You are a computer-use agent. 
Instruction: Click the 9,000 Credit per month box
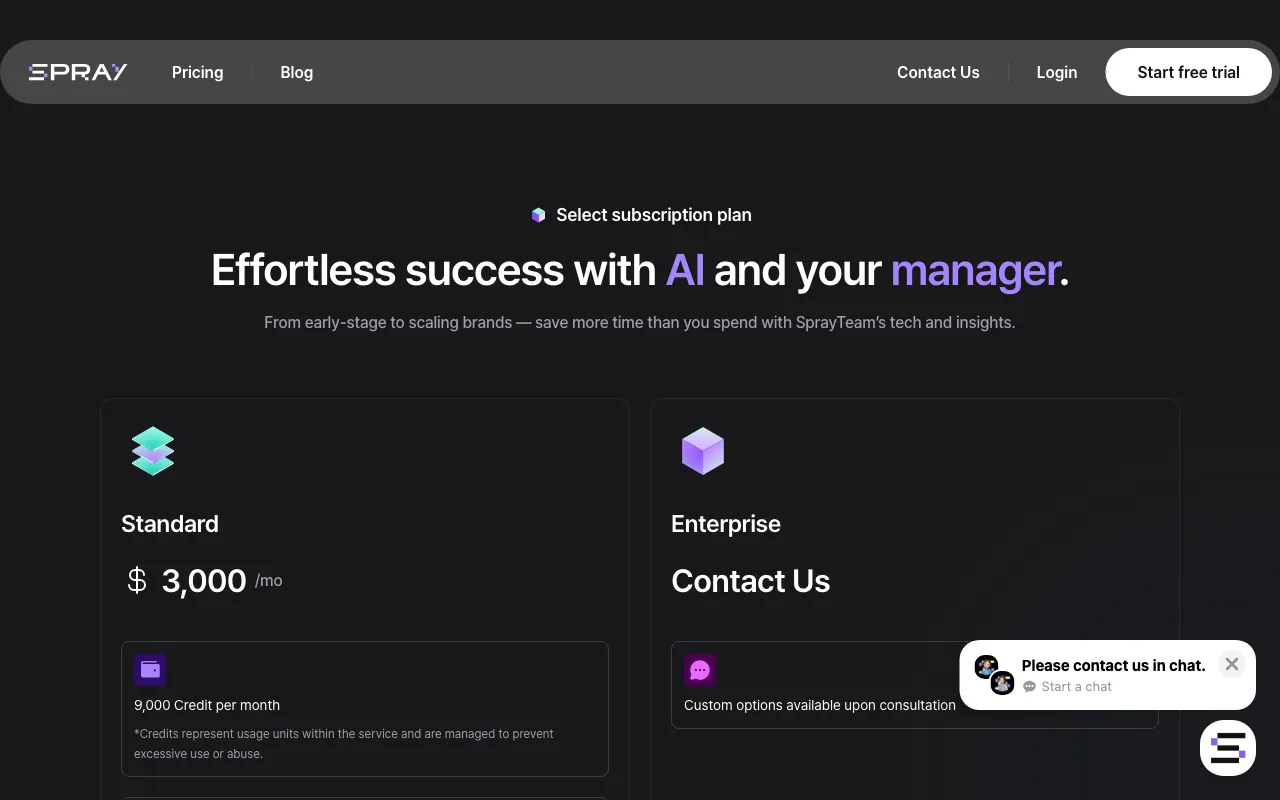click(x=365, y=709)
